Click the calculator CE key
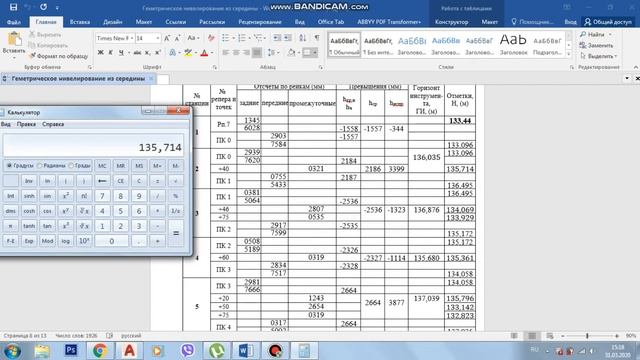 120,181
